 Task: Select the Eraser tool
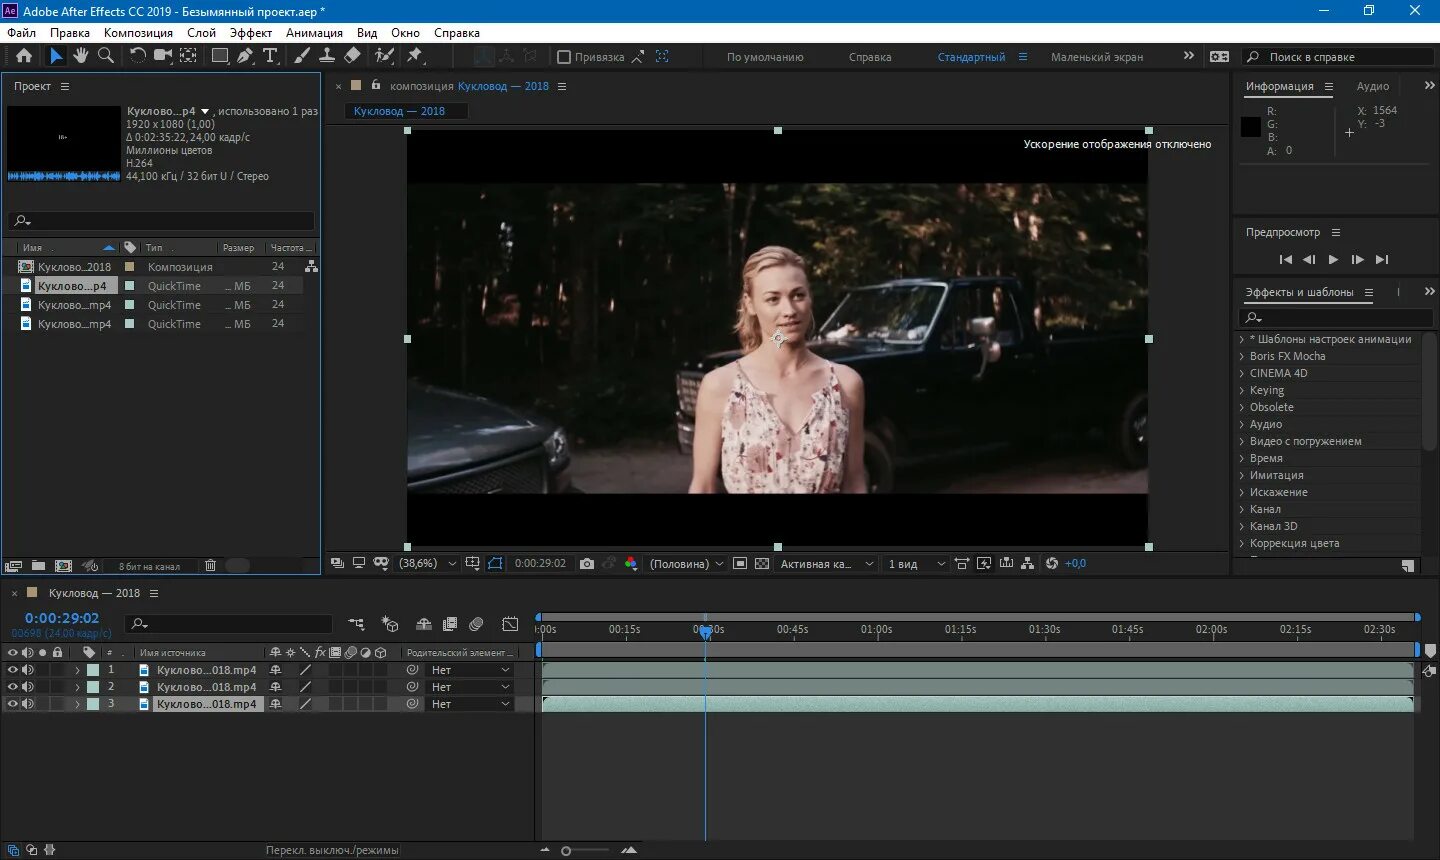click(x=352, y=56)
